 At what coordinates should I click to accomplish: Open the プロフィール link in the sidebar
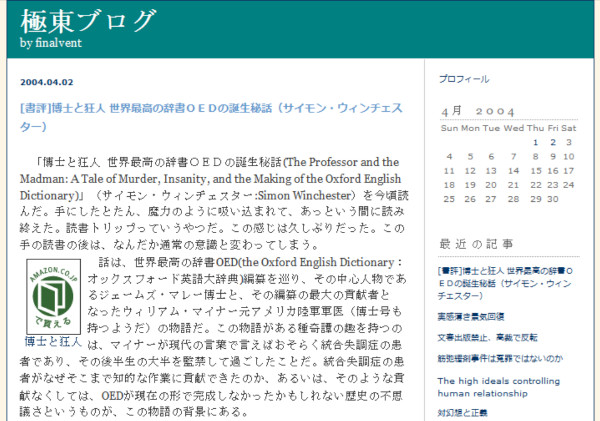point(464,79)
